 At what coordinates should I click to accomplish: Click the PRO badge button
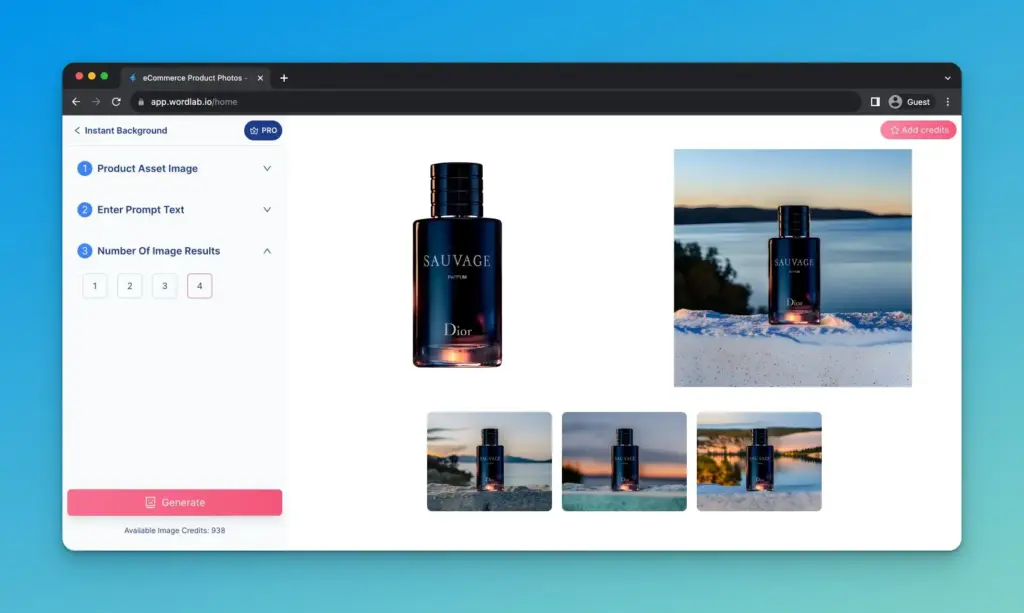tap(263, 131)
